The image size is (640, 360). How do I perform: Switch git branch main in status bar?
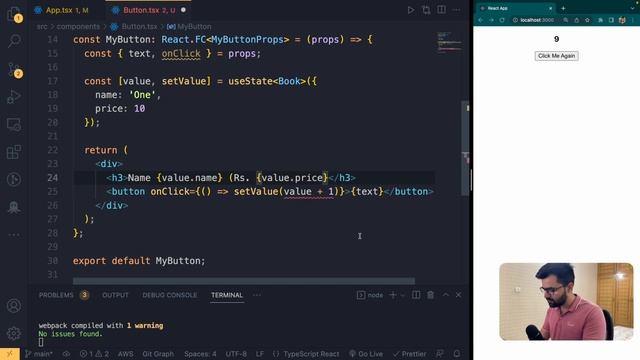click(39, 354)
